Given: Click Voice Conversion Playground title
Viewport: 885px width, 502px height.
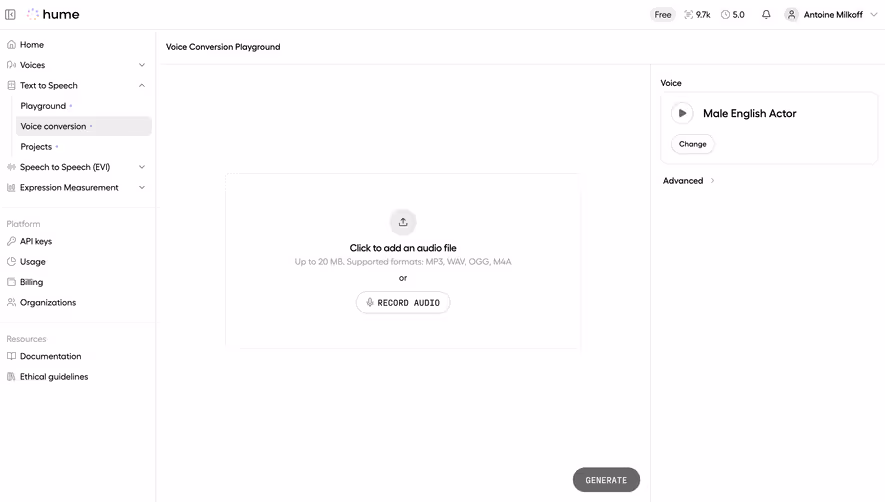Looking at the screenshot, I should click(223, 47).
